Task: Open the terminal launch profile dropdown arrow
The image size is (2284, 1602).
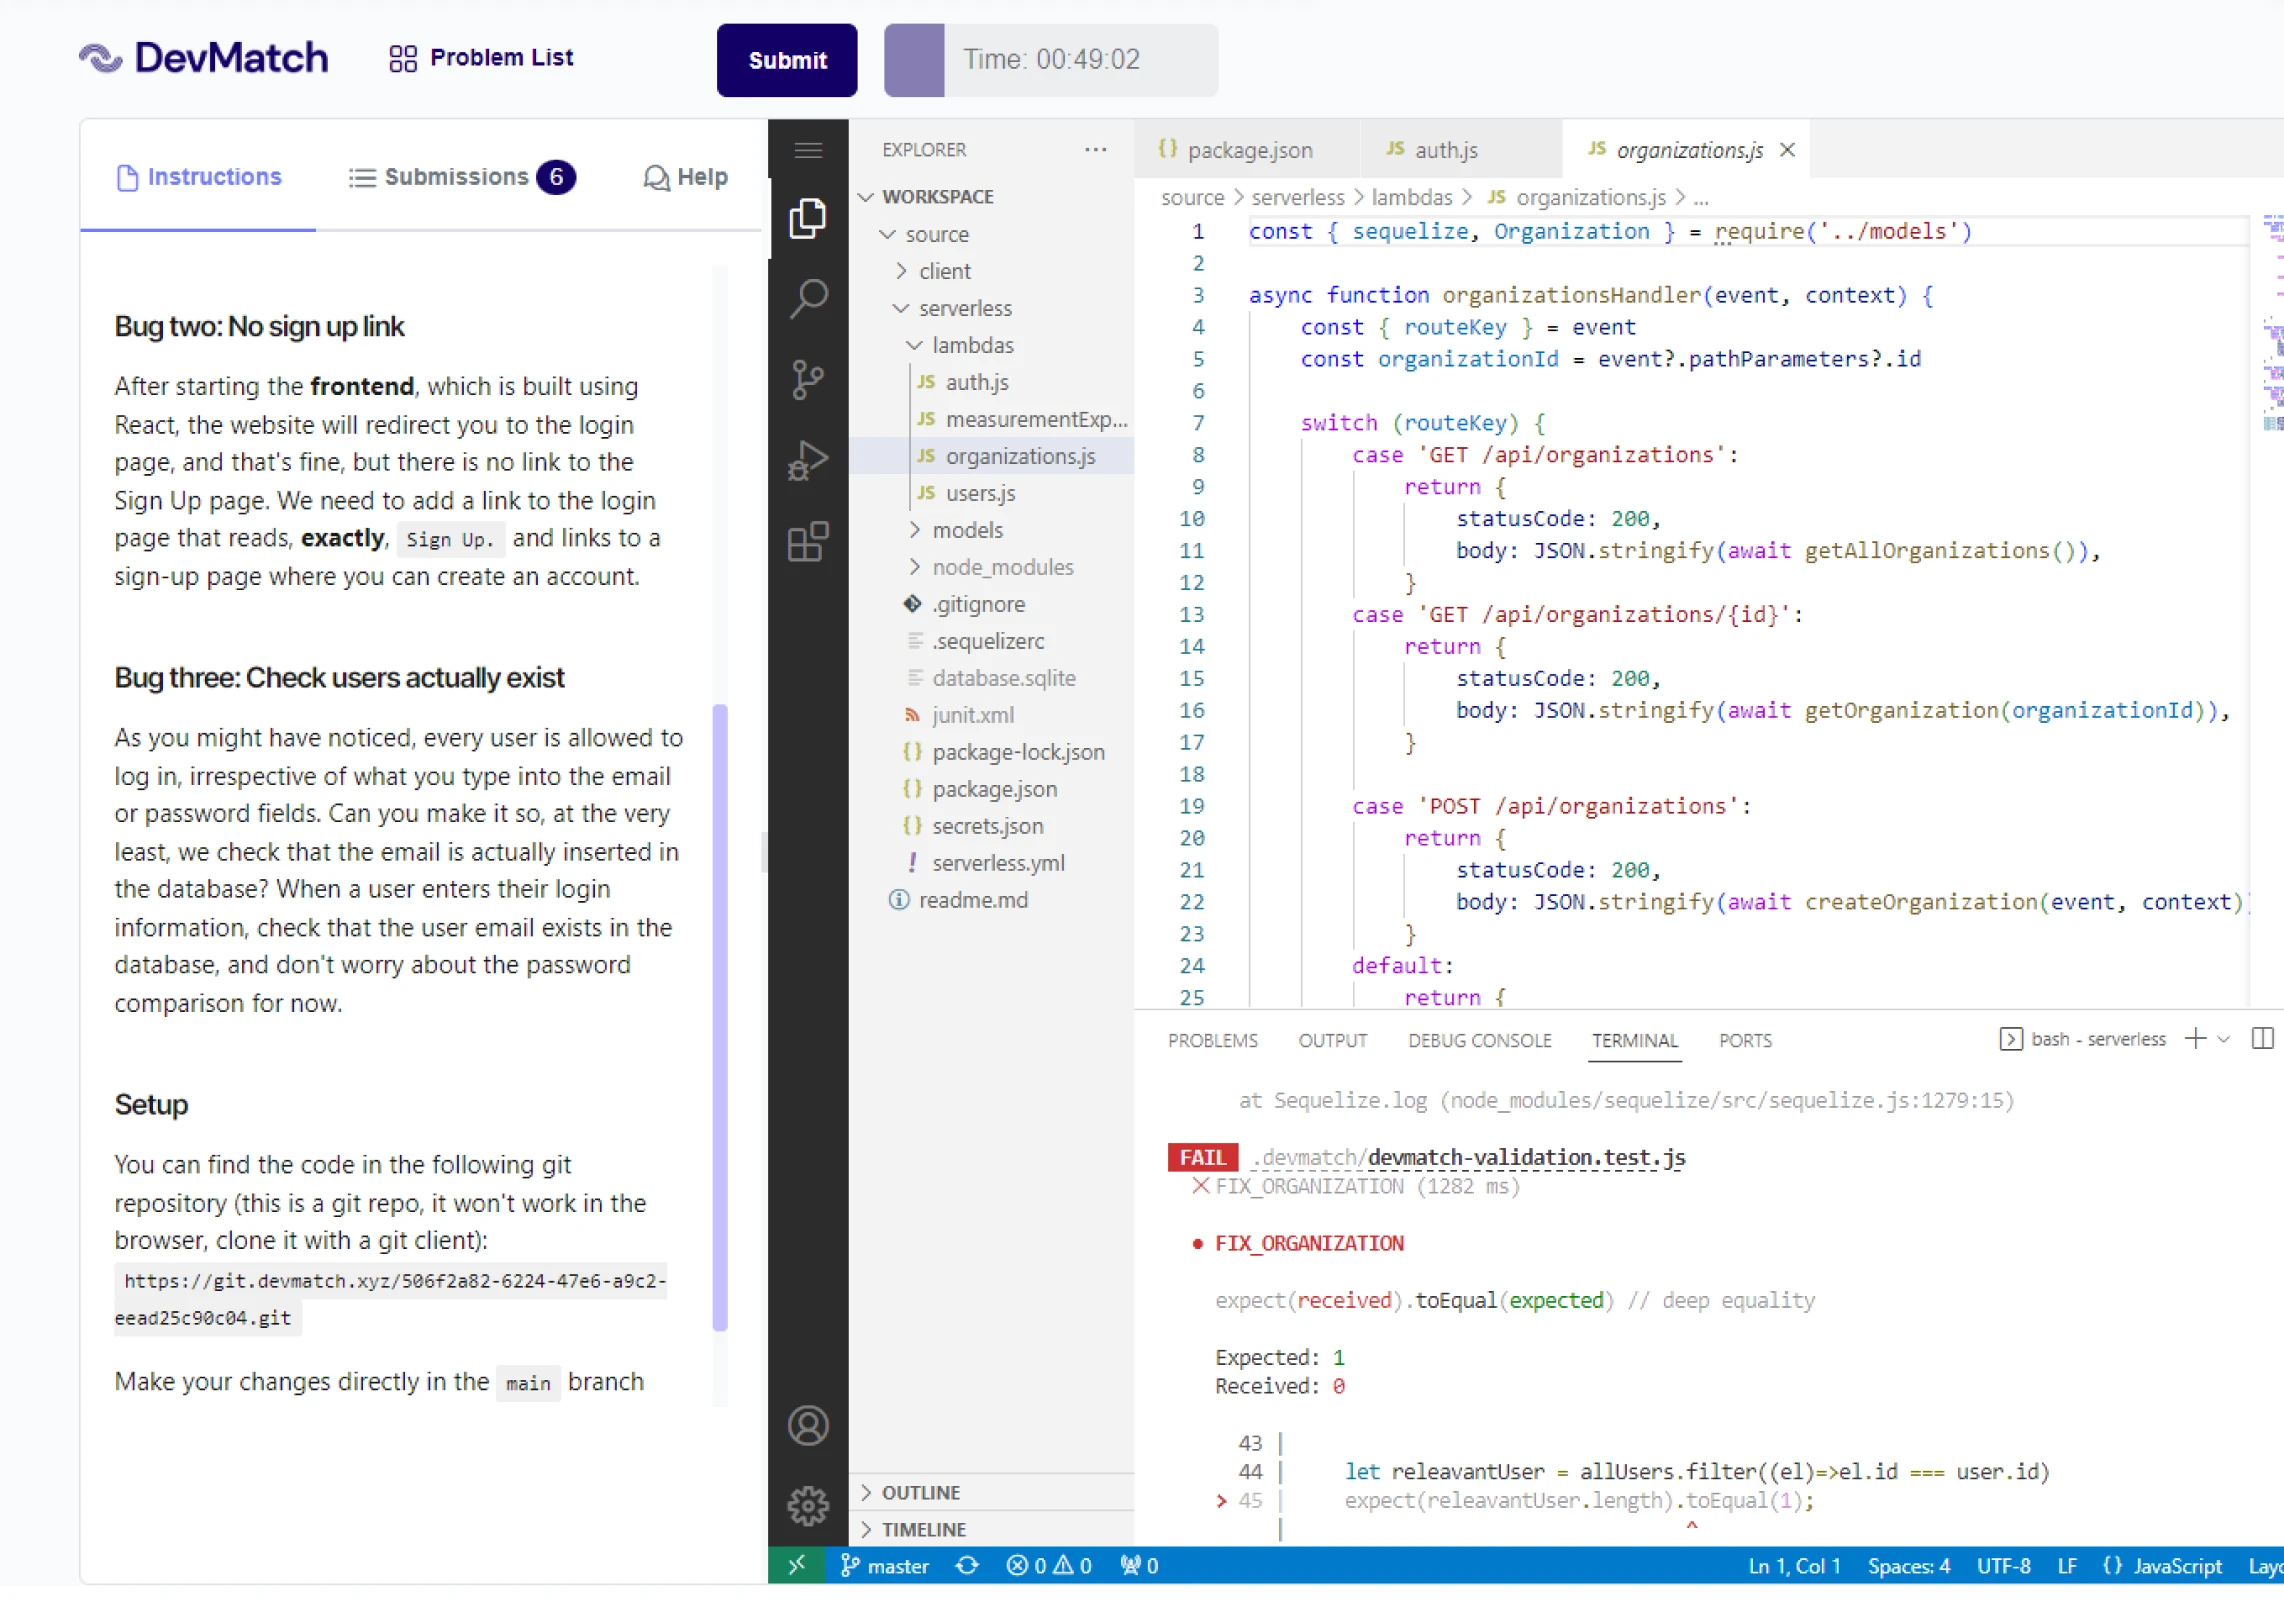Action: 2224,1039
